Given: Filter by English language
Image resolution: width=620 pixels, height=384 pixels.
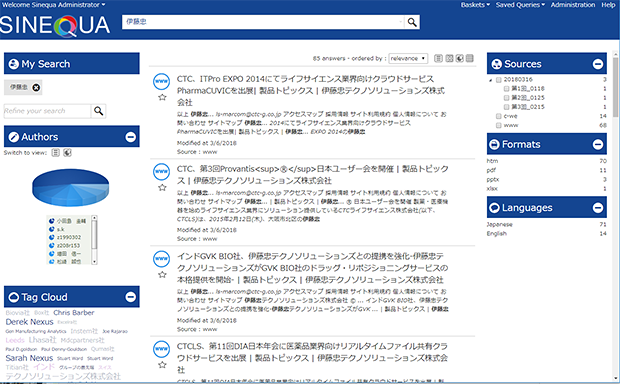Looking at the screenshot, I should (x=497, y=234).
